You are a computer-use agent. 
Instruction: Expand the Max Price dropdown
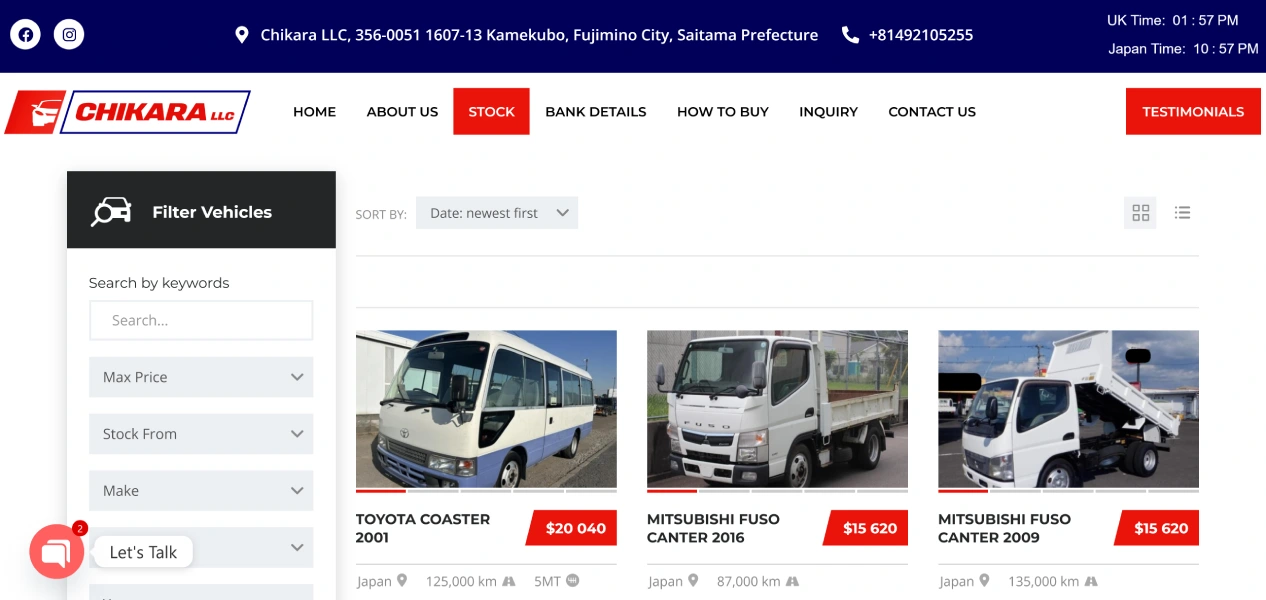click(x=201, y=377)
